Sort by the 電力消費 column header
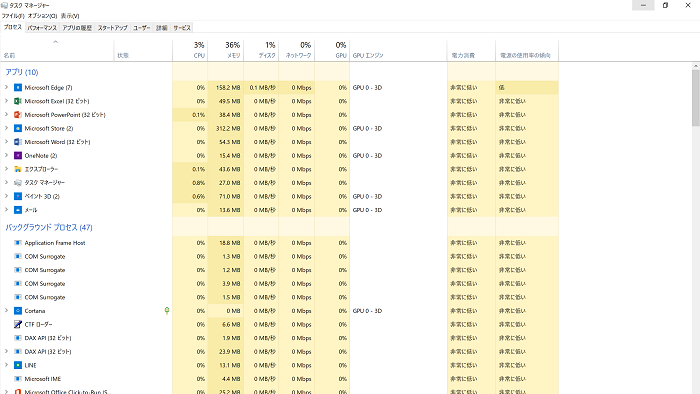The width and height of the screenshot is (700, 394). pos(471,50)
